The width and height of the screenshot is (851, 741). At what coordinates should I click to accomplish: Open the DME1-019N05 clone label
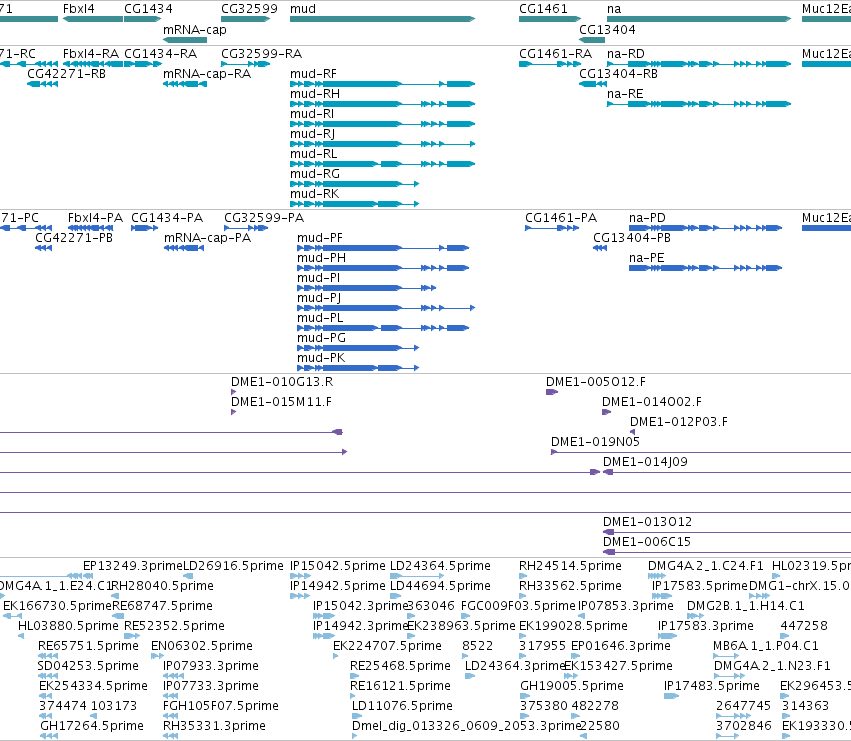[x=595, y=442]
